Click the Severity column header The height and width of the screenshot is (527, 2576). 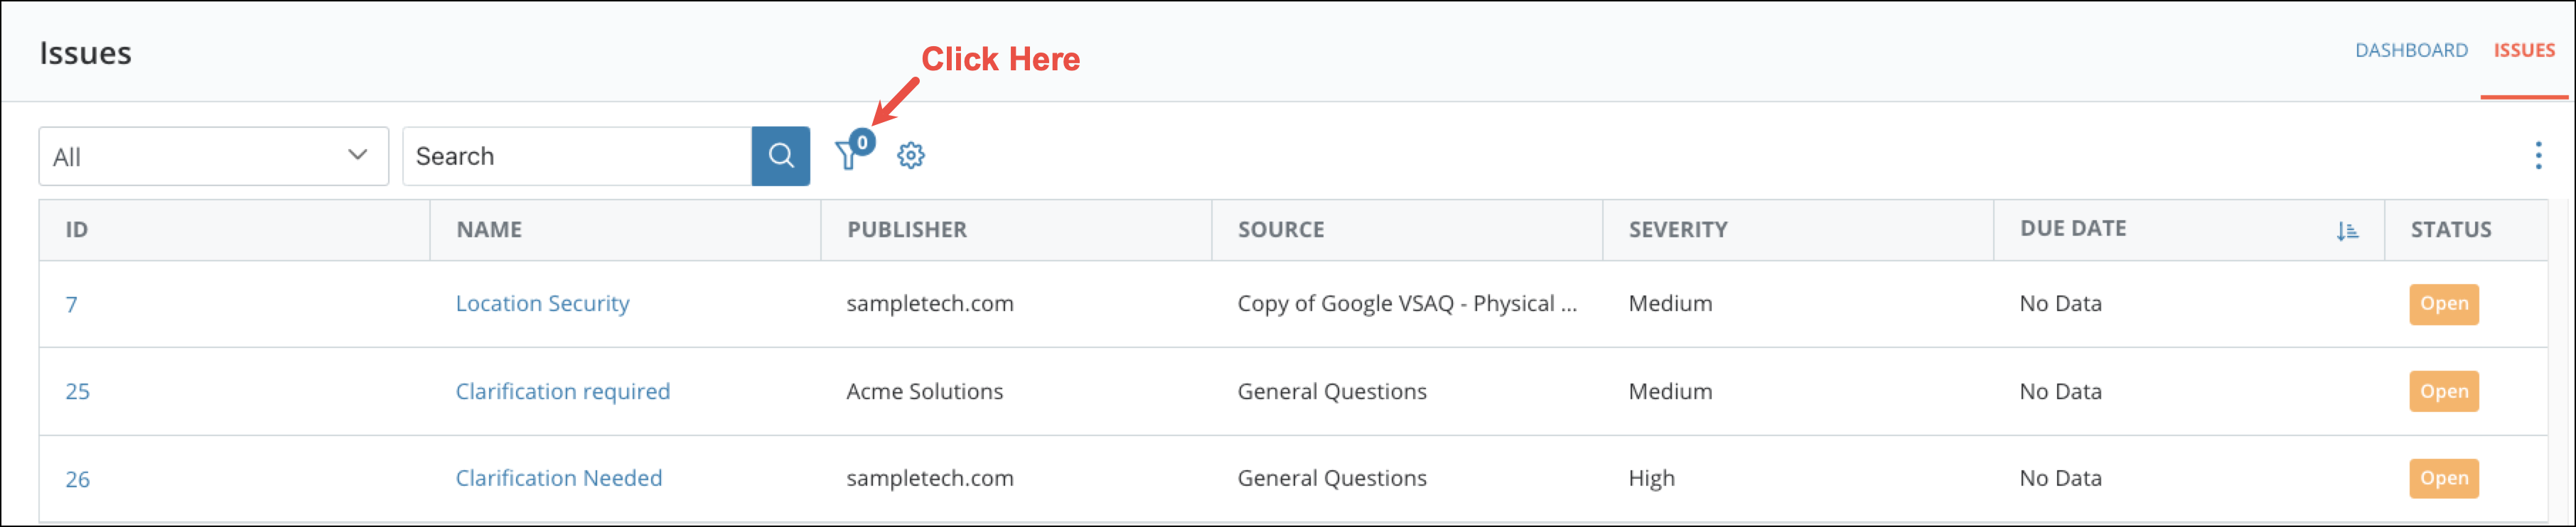click(x=1677, y=230)
